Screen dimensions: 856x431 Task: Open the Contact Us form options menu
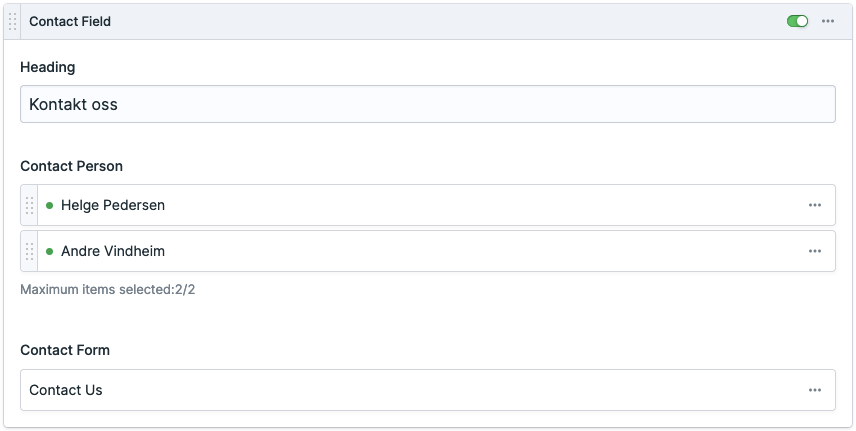pos(815,390)
